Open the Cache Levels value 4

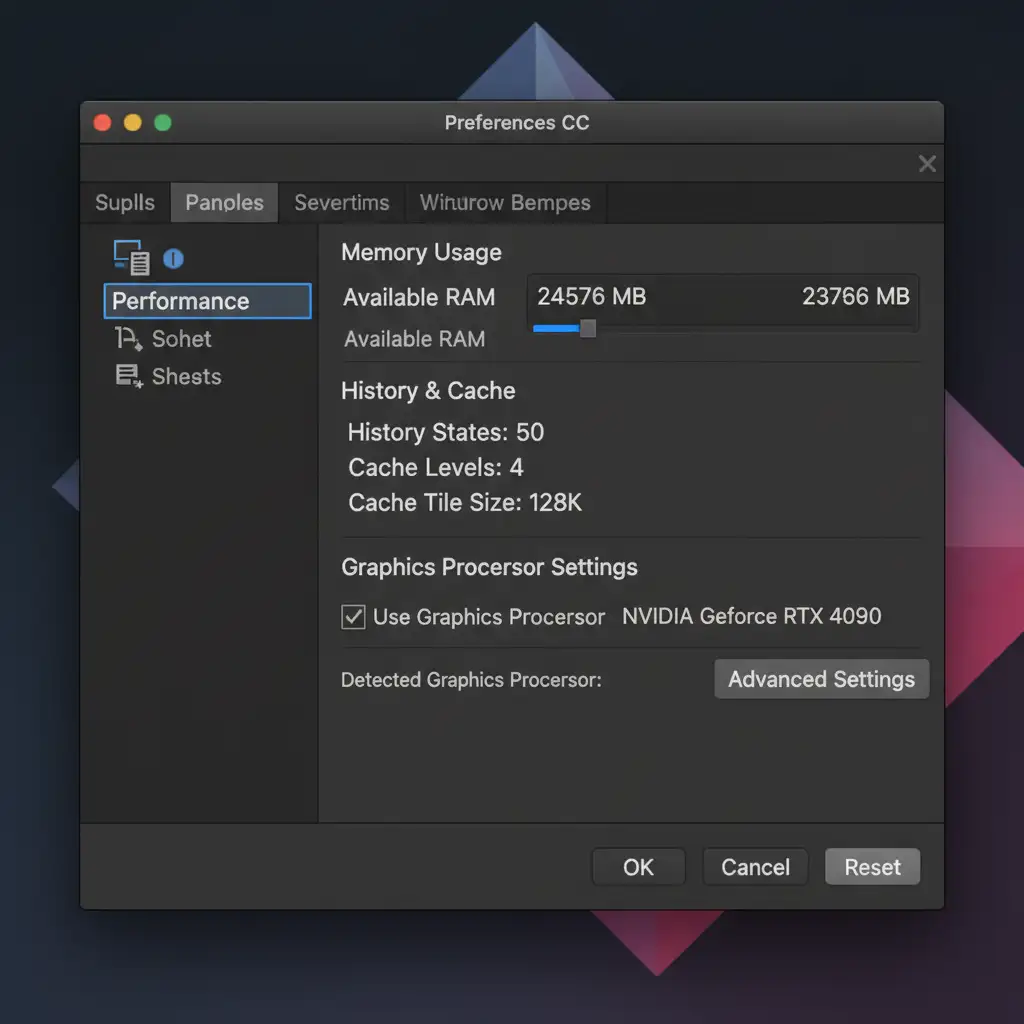(516, 468)
